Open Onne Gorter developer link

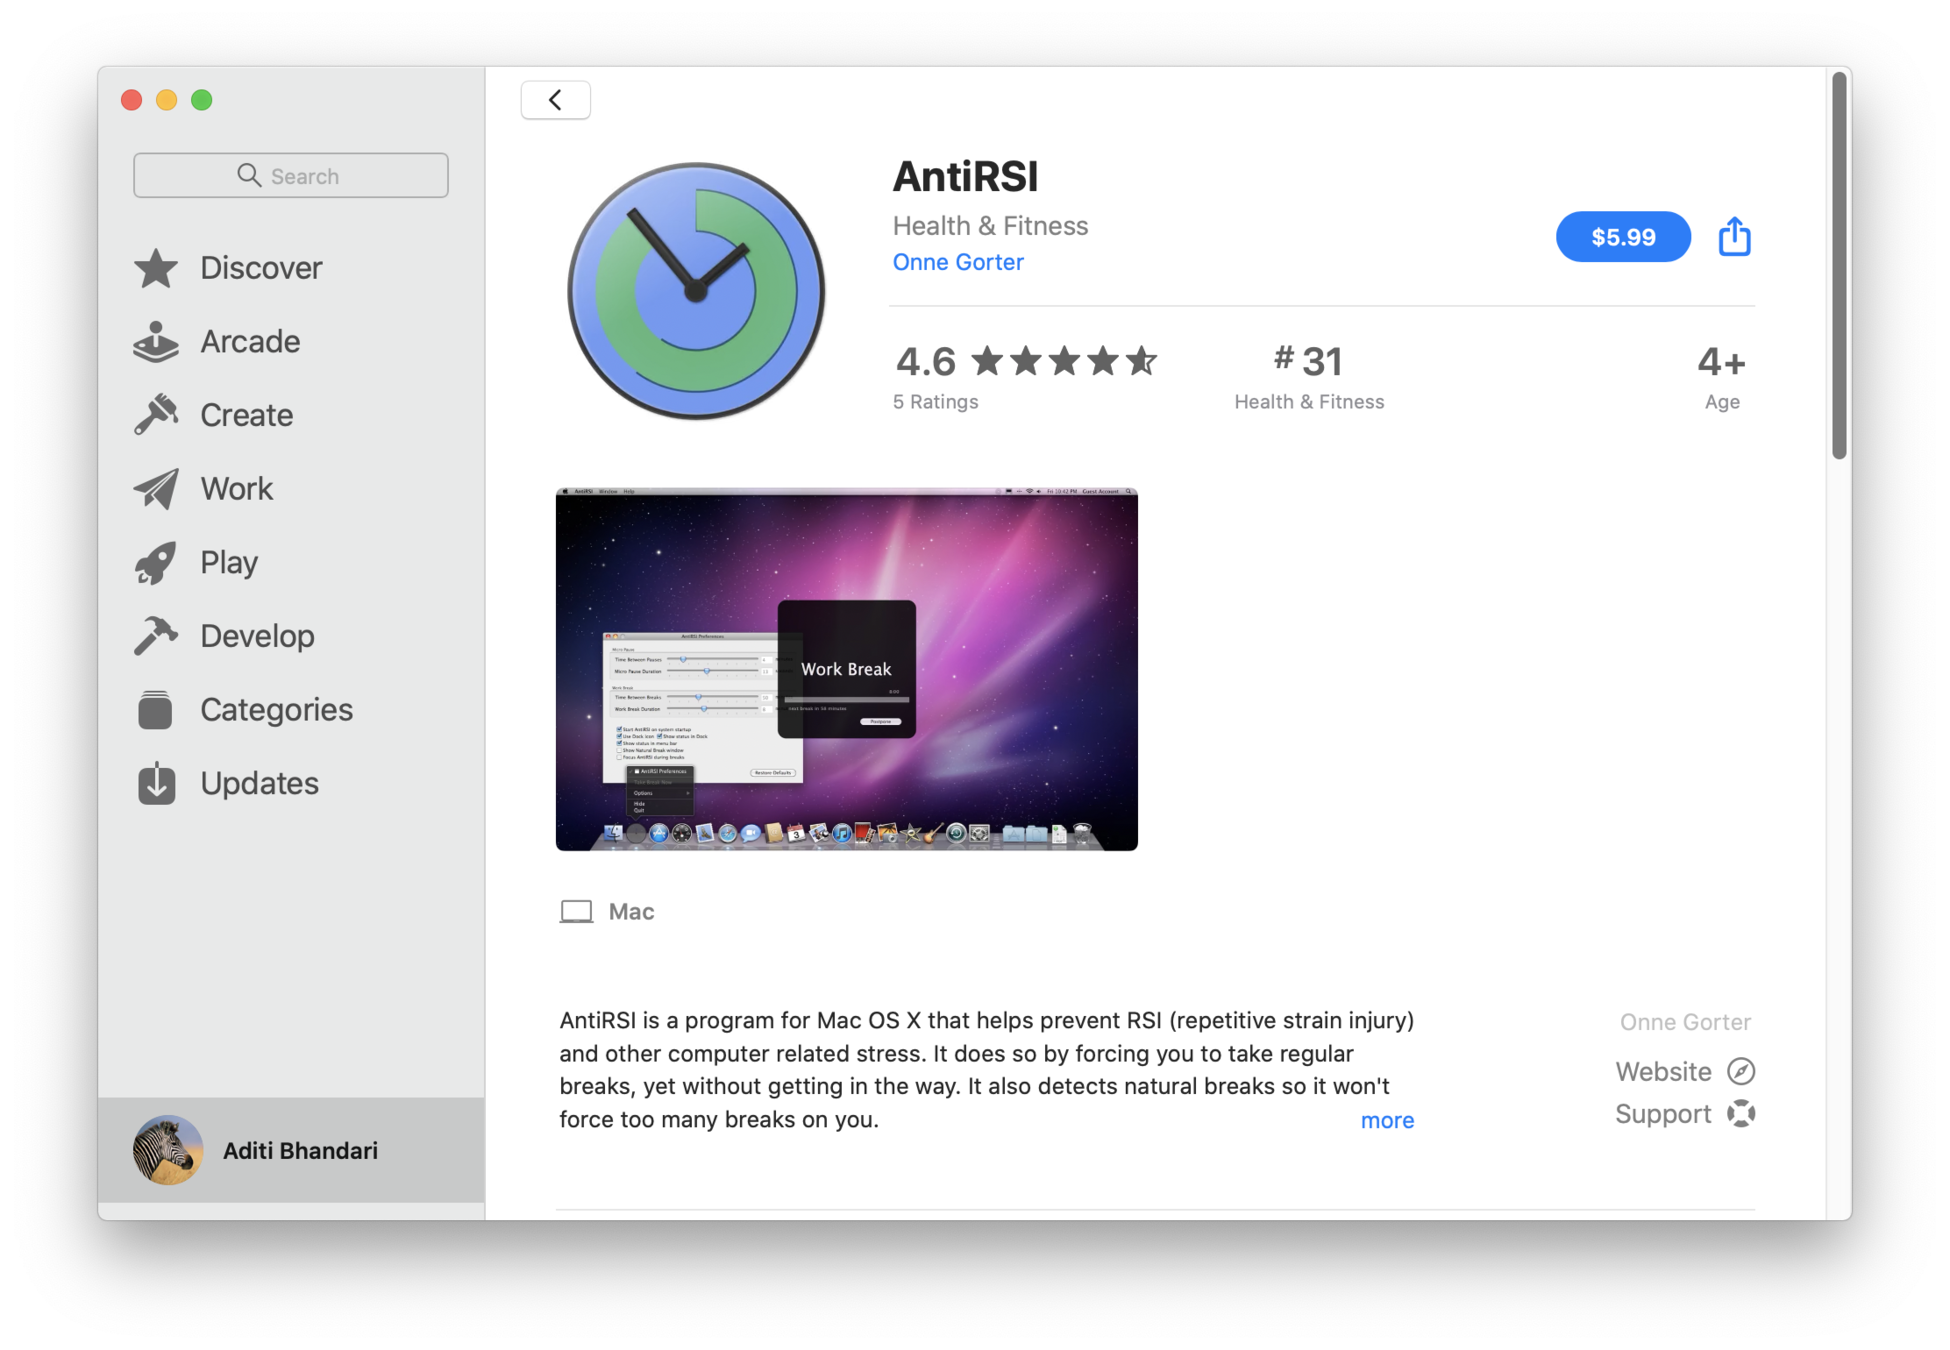[957, 262]
